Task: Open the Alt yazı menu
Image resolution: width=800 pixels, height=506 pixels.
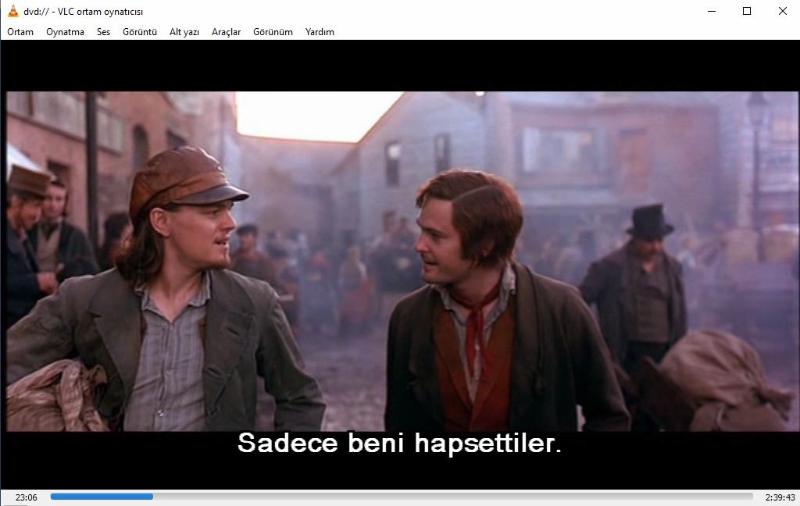Action: click(184, 32)
